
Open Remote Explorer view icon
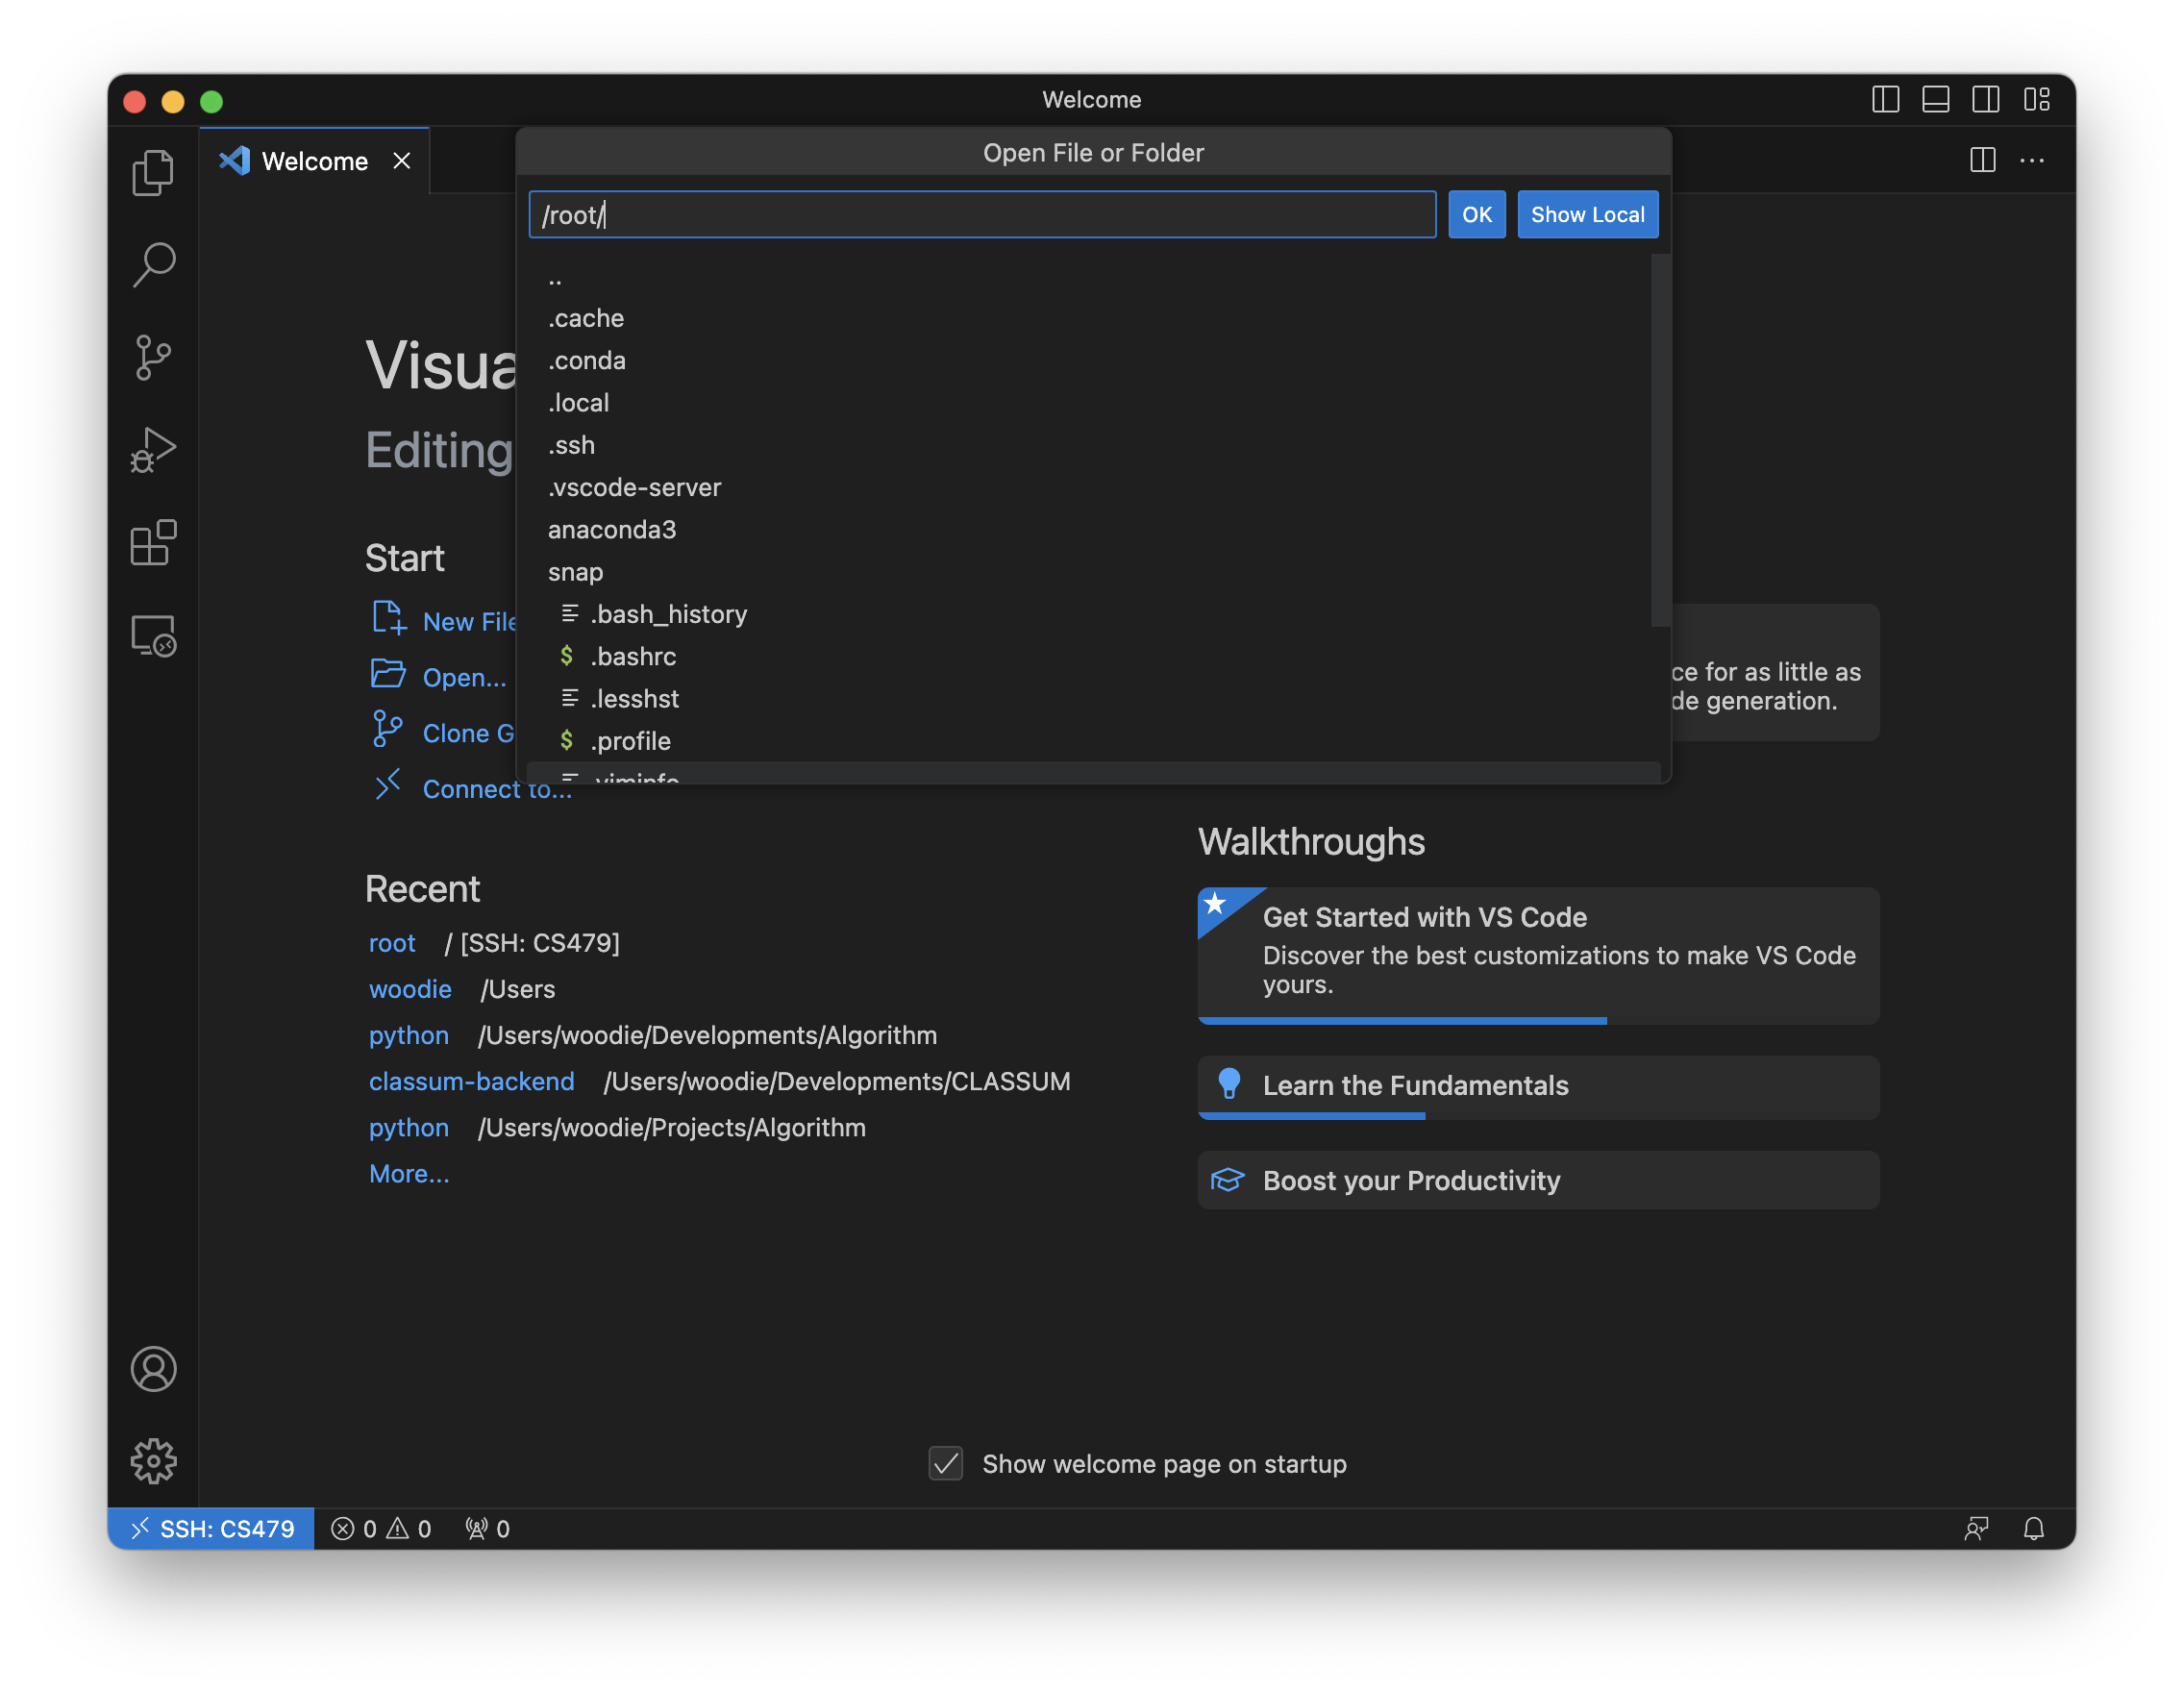[x=153, y=636]
